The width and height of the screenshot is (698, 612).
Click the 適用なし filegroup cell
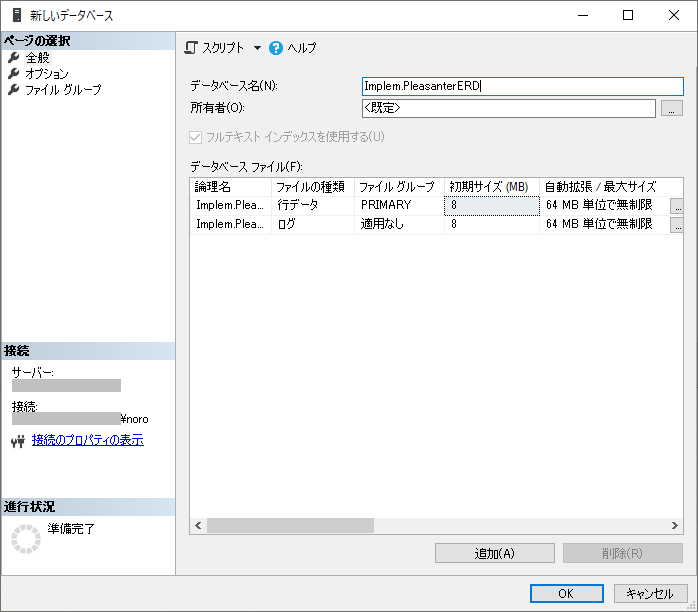(x=399, y=224)
